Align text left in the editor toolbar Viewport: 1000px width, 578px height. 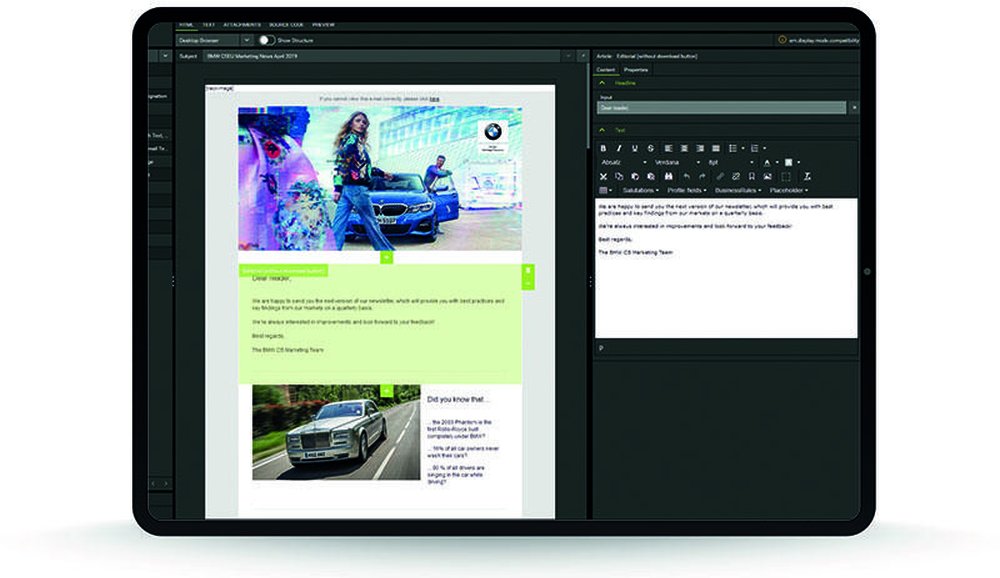[668, 148]
